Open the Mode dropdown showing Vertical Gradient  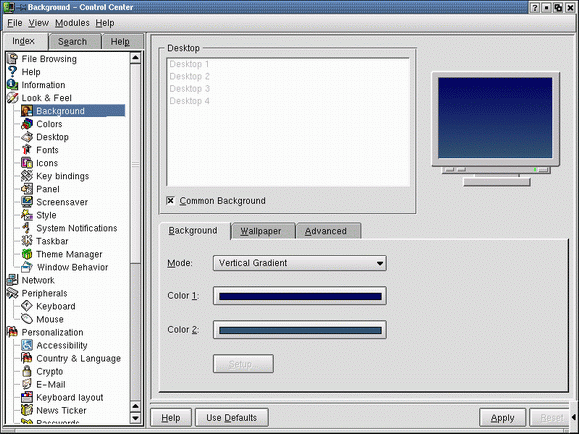point(300,263)
